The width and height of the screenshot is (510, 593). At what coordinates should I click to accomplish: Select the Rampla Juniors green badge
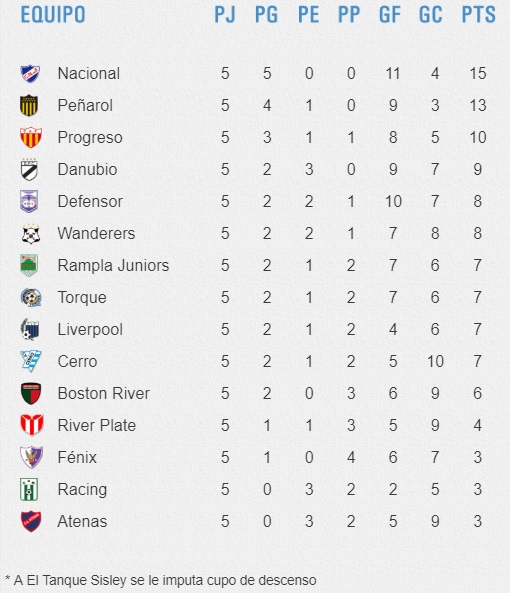pyautogui.click(x=29, y=265)
